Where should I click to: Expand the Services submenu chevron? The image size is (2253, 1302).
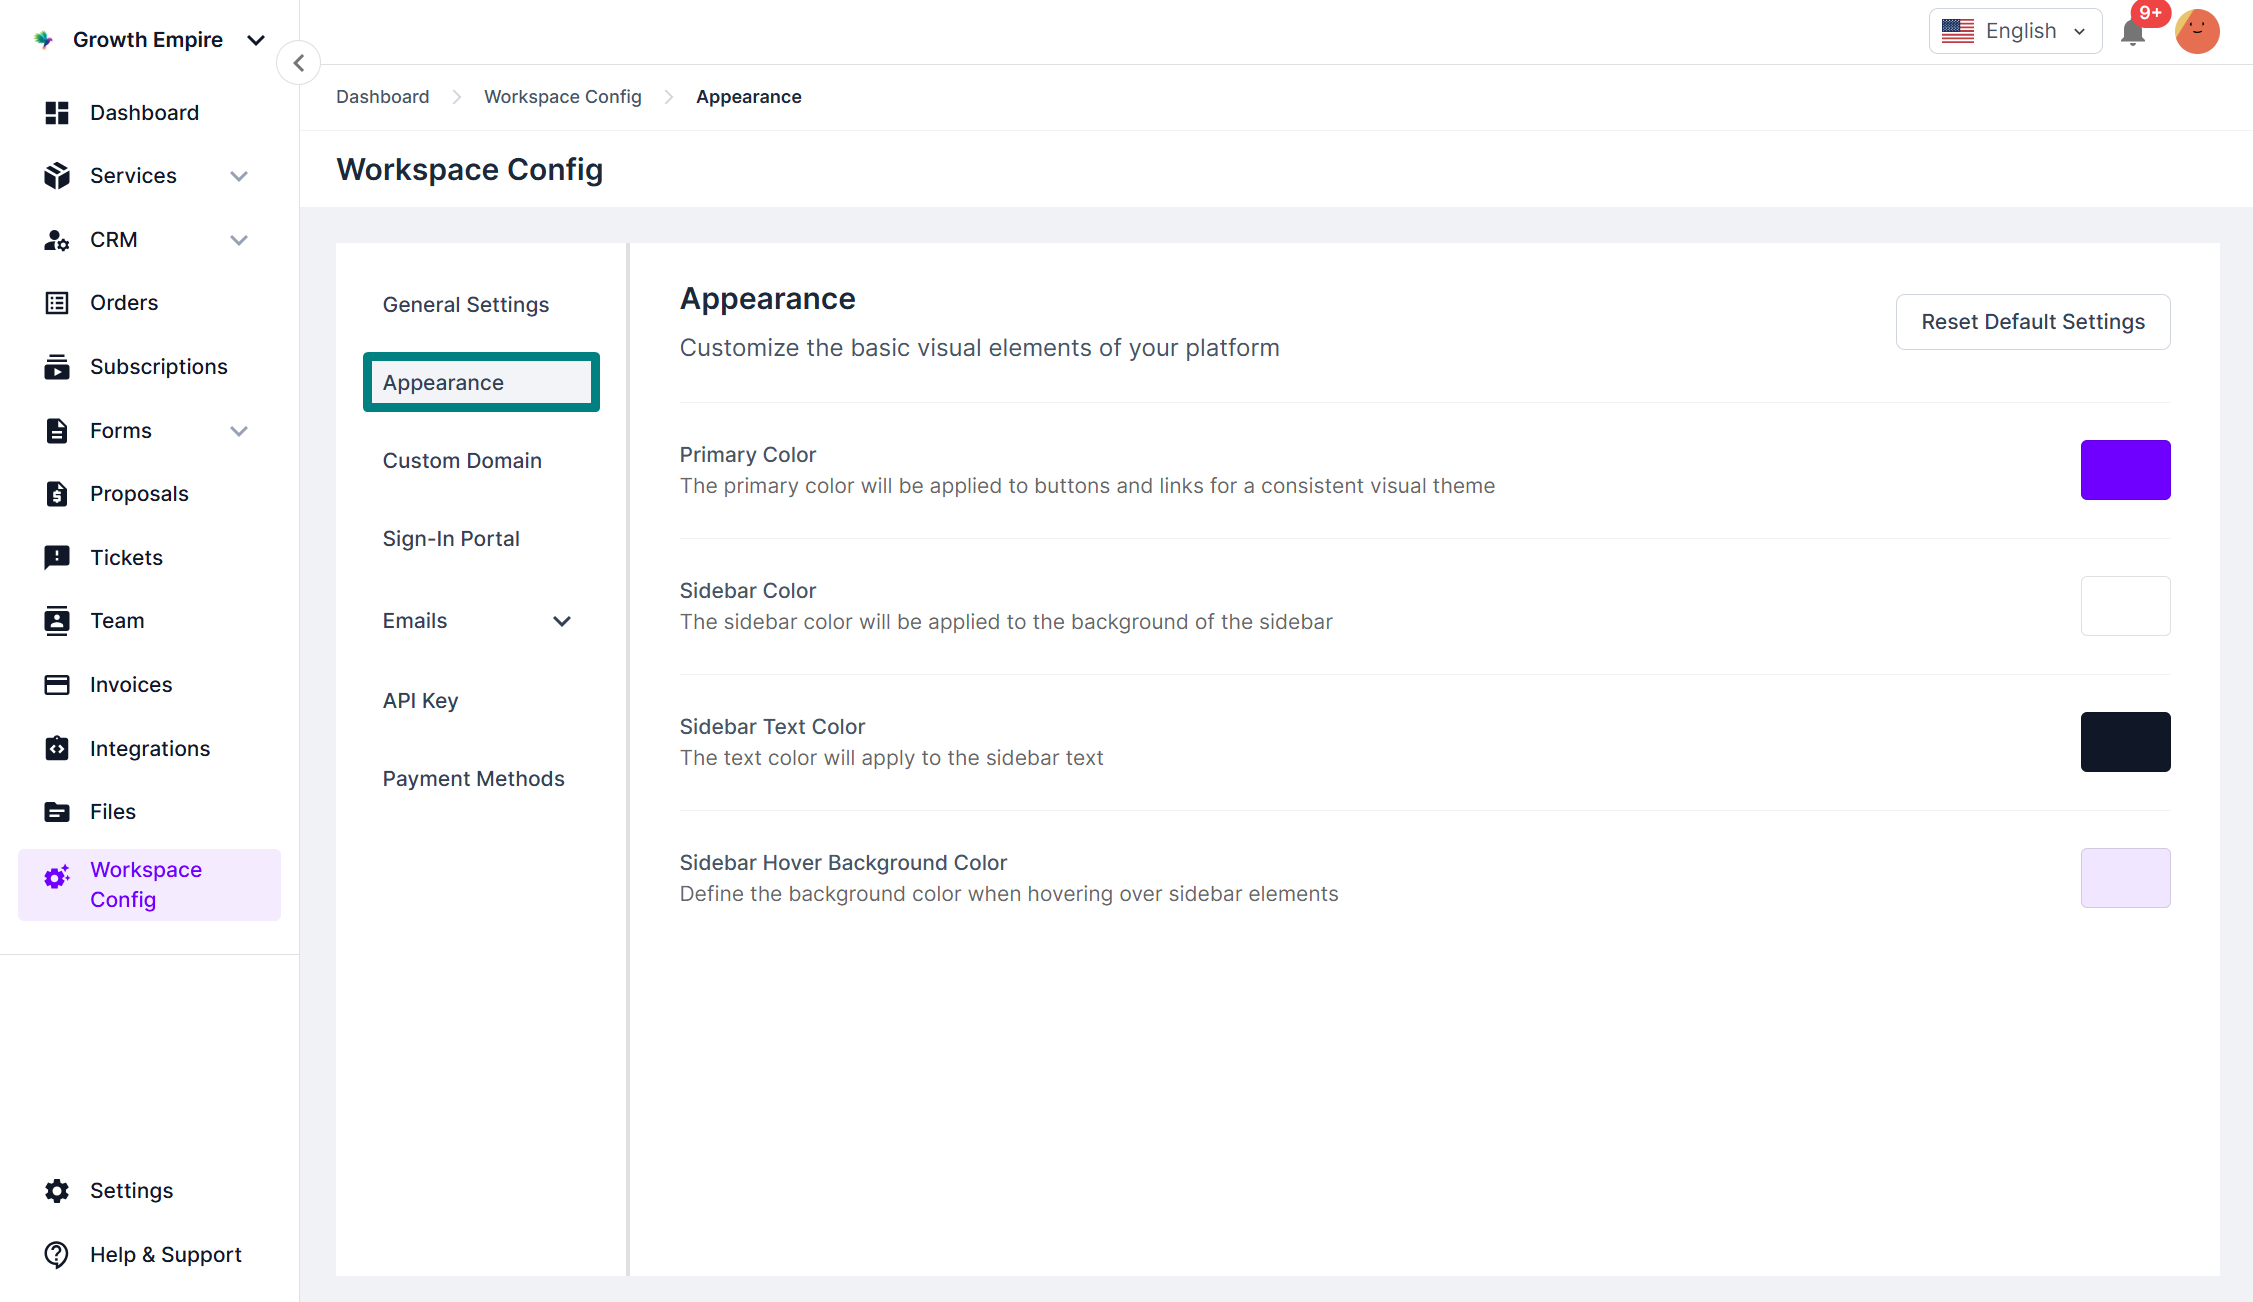[x=238, y=176]
